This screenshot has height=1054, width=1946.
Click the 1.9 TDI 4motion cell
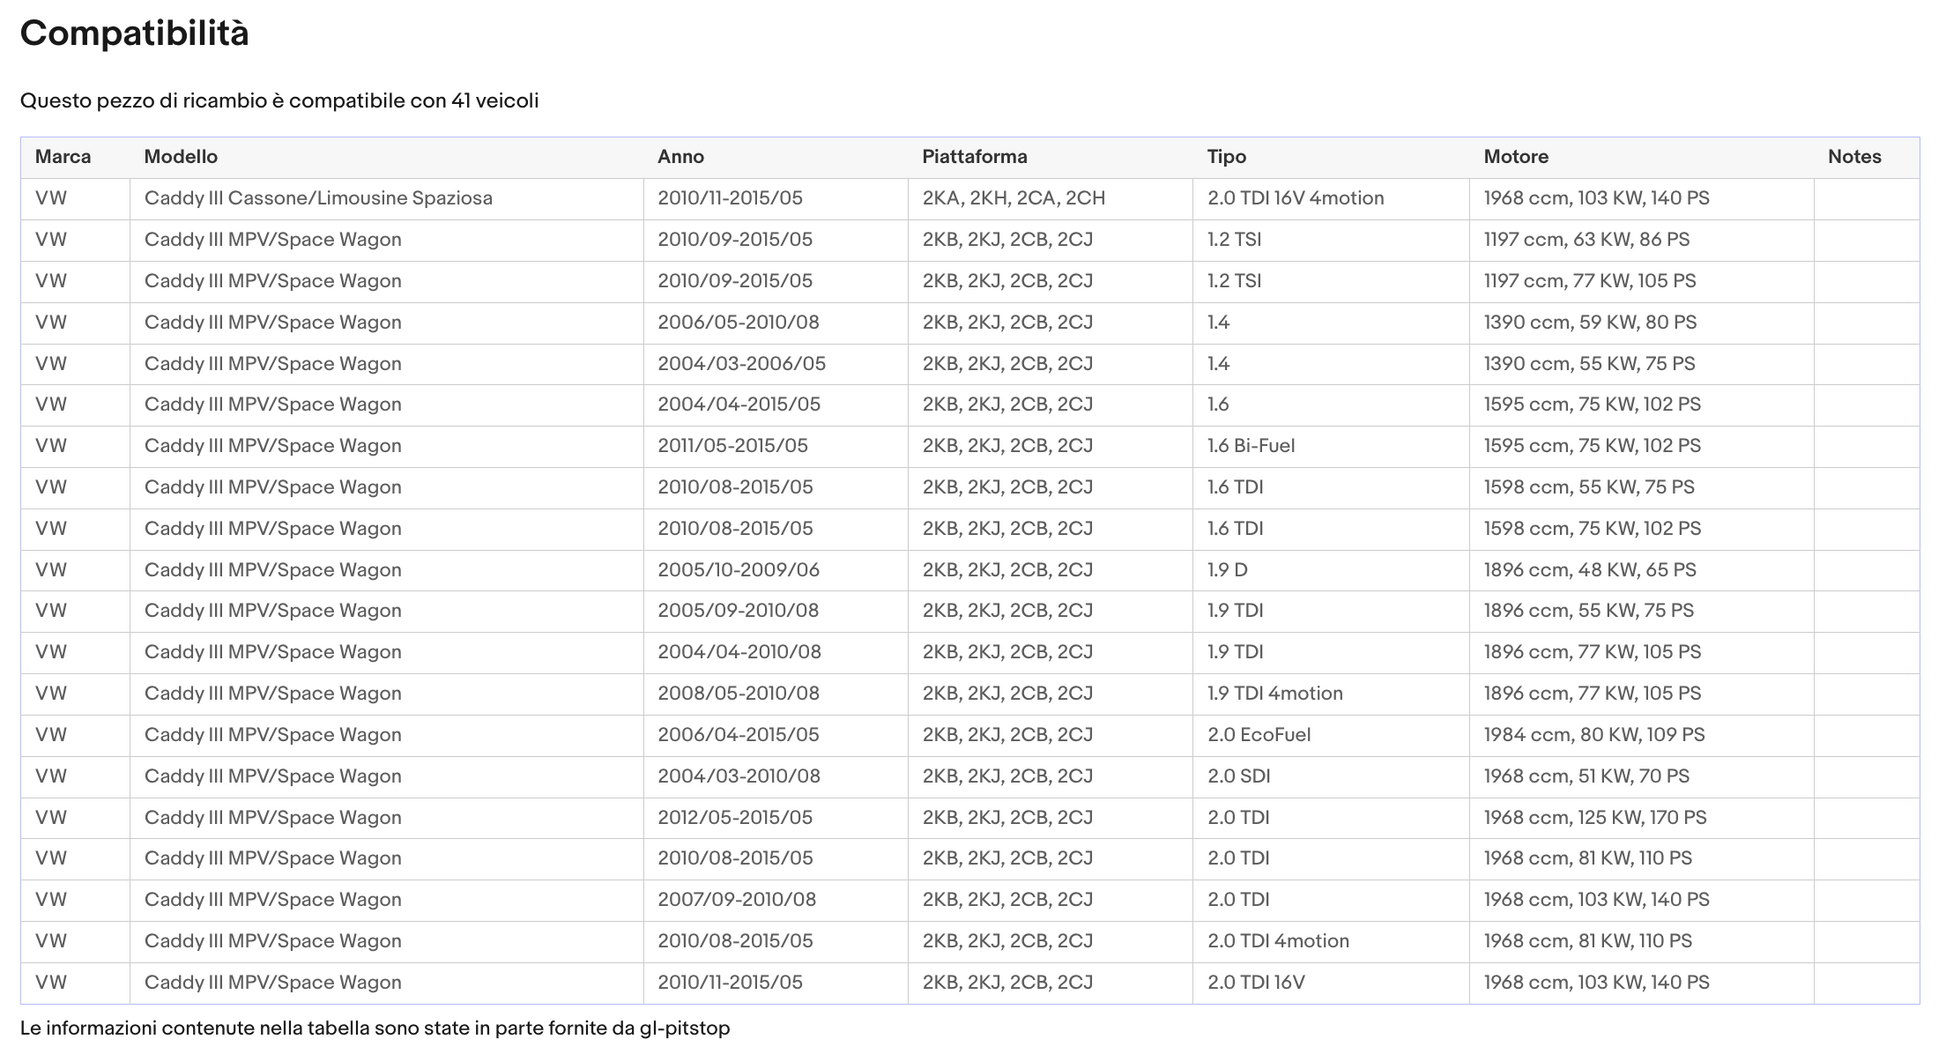click(1331, 694)
